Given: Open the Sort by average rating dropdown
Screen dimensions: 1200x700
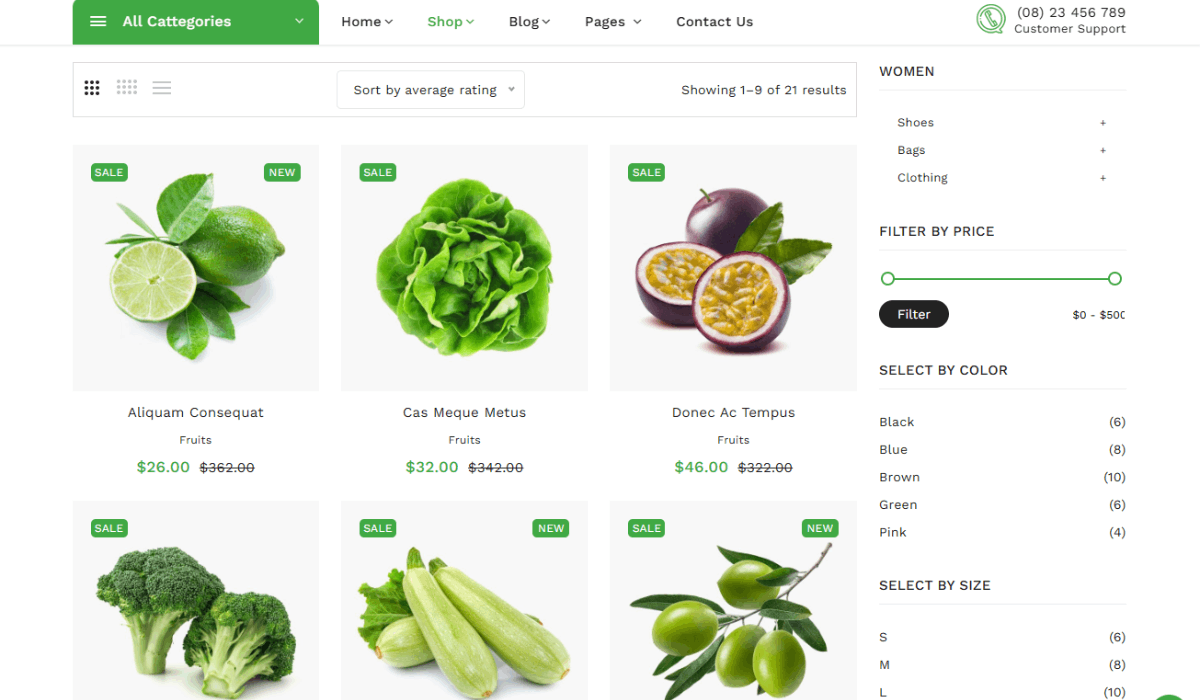Looking at the screenshot, I should click(431, 90).
